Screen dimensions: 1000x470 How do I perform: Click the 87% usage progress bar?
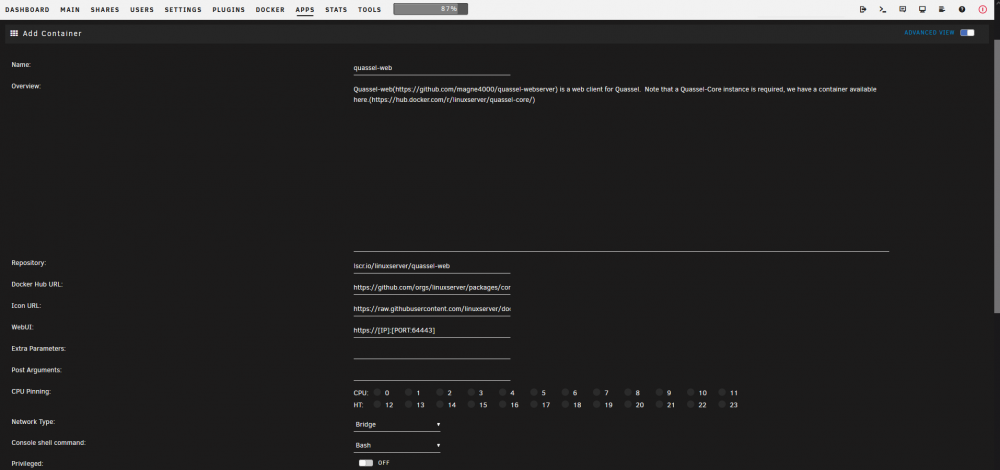pos(430,9)
